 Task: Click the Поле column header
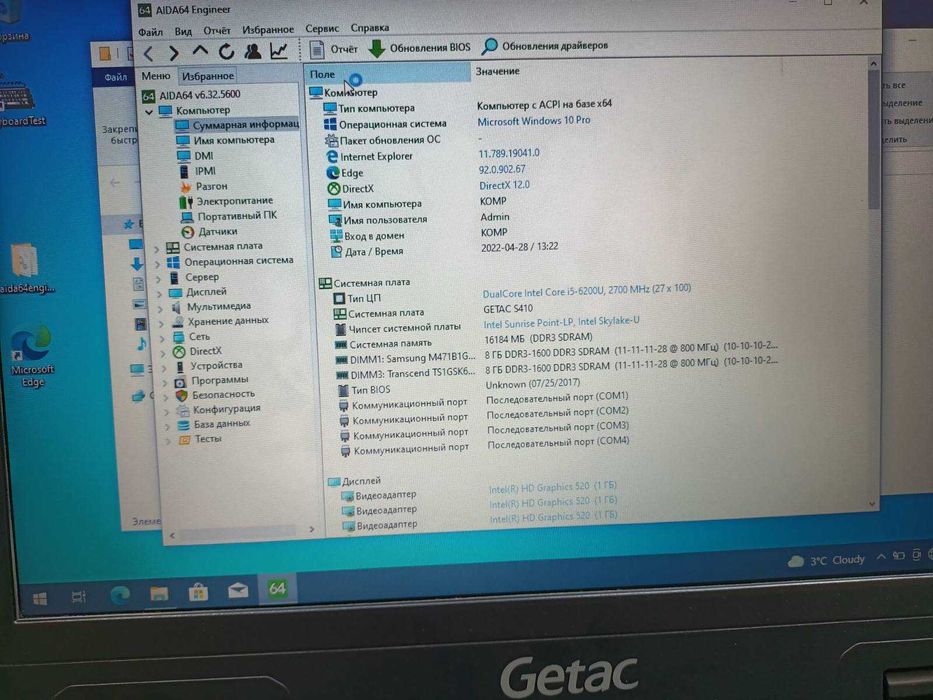(x=388, y=74)
